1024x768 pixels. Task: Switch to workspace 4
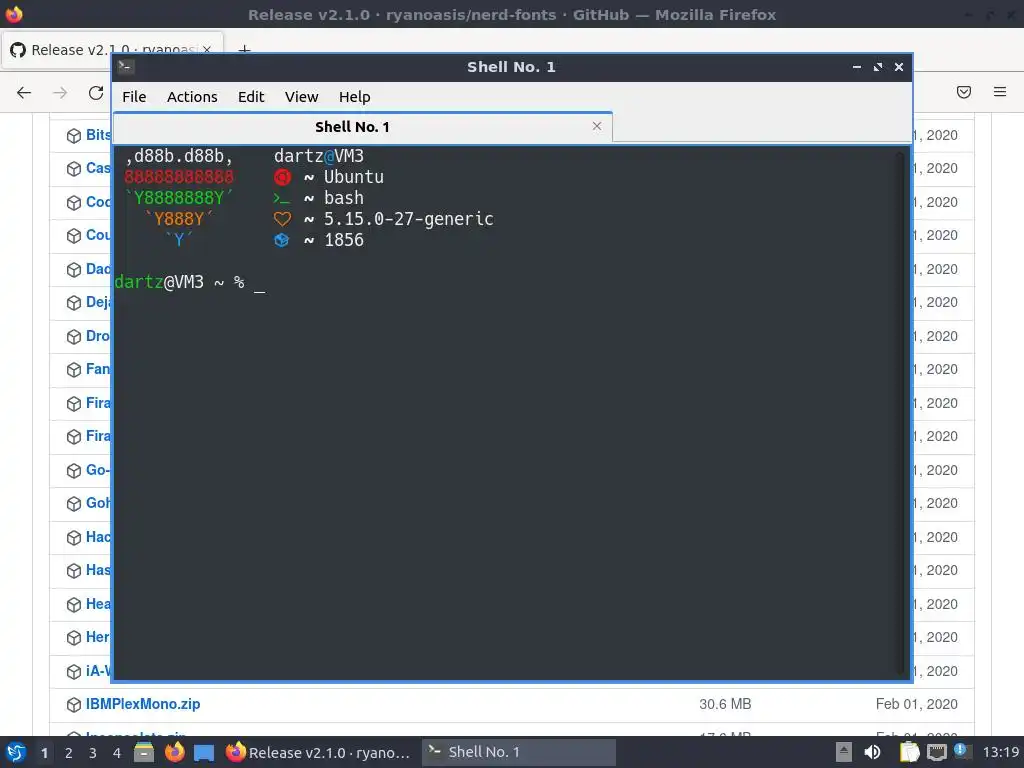[117, 753]
